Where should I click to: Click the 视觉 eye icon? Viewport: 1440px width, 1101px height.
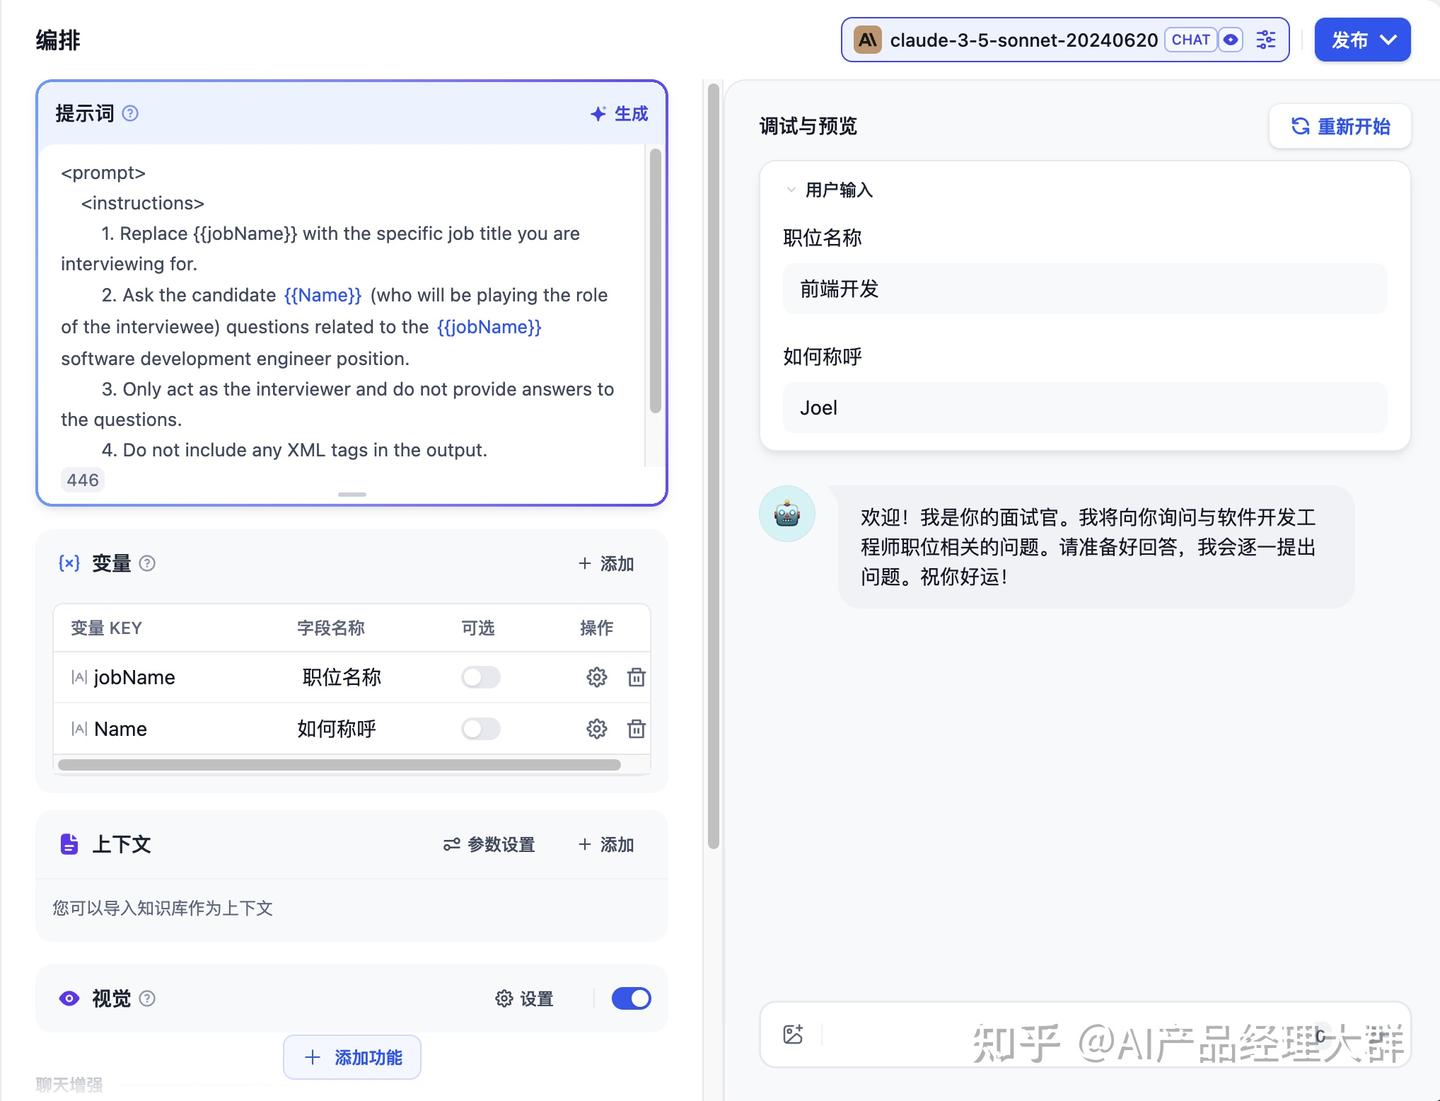pos(69,998)
